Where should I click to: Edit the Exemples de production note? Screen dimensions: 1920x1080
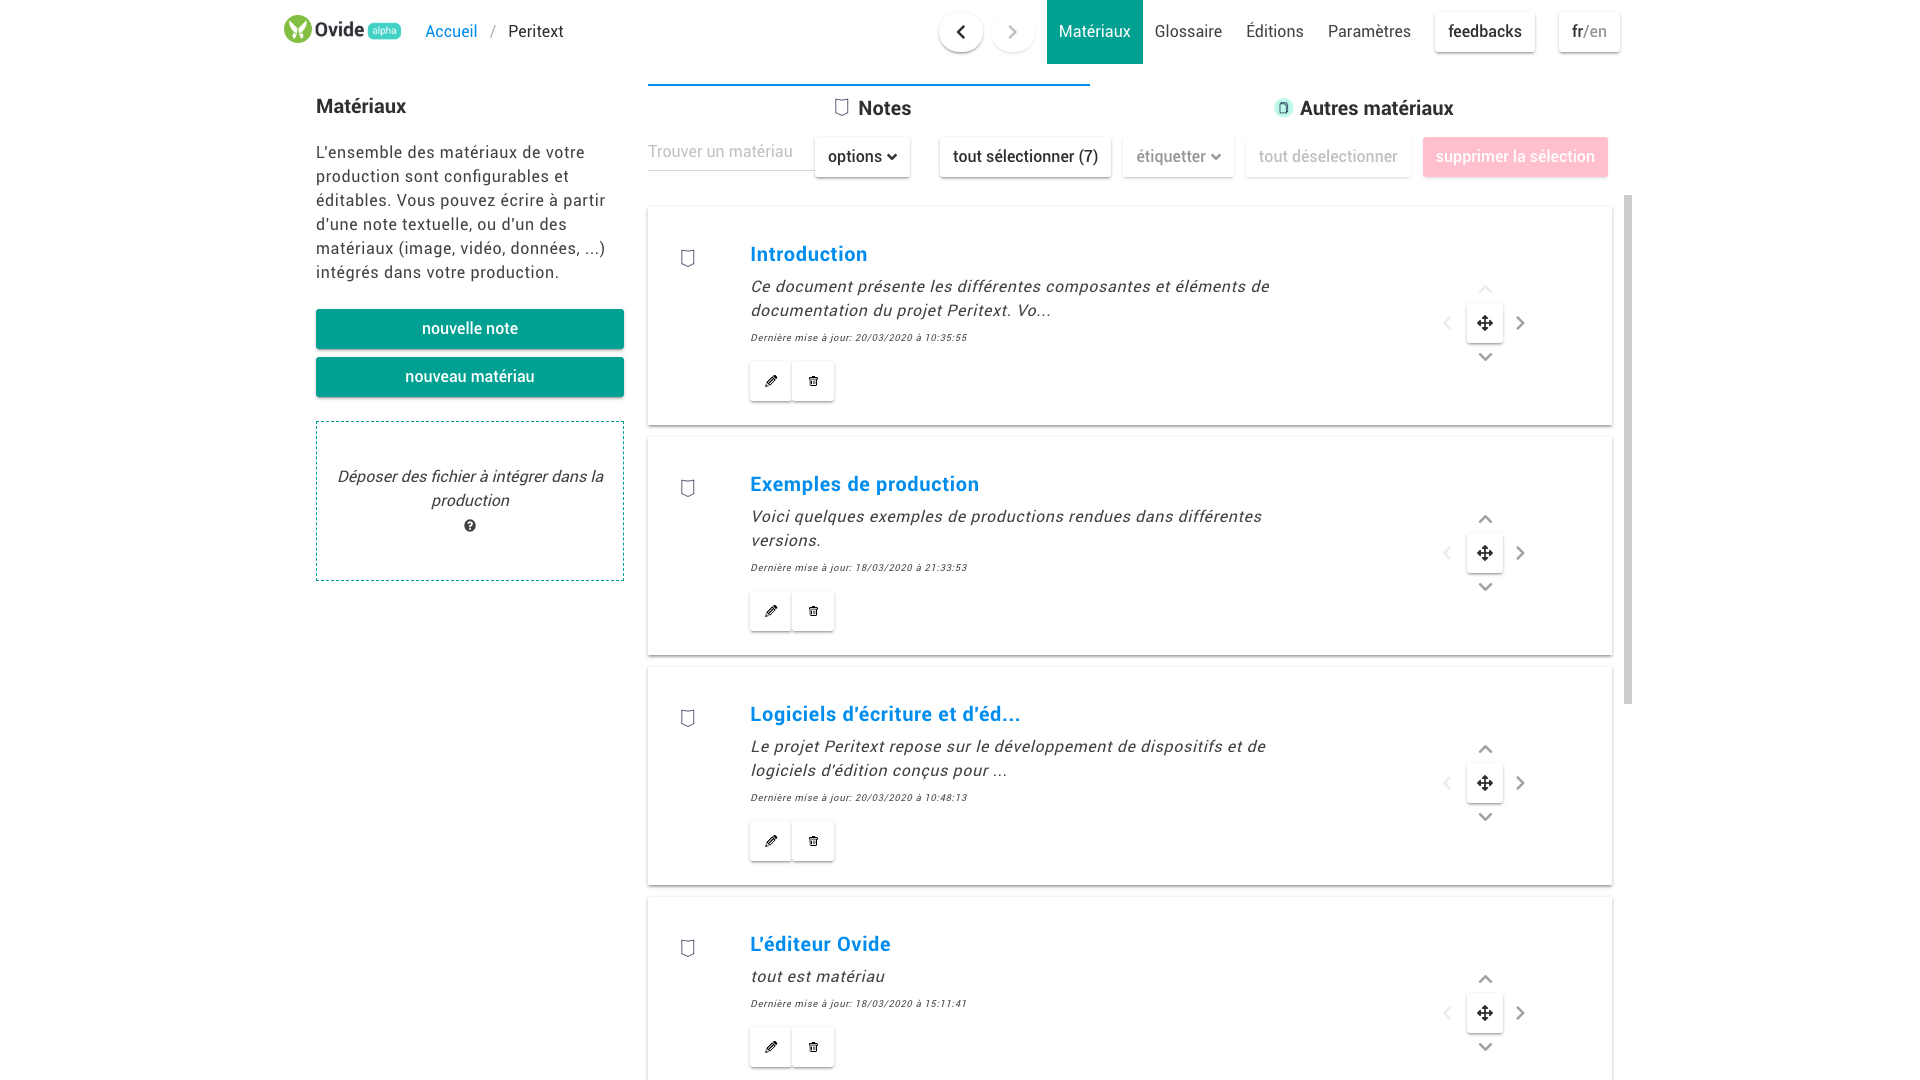tap(771, 611)
